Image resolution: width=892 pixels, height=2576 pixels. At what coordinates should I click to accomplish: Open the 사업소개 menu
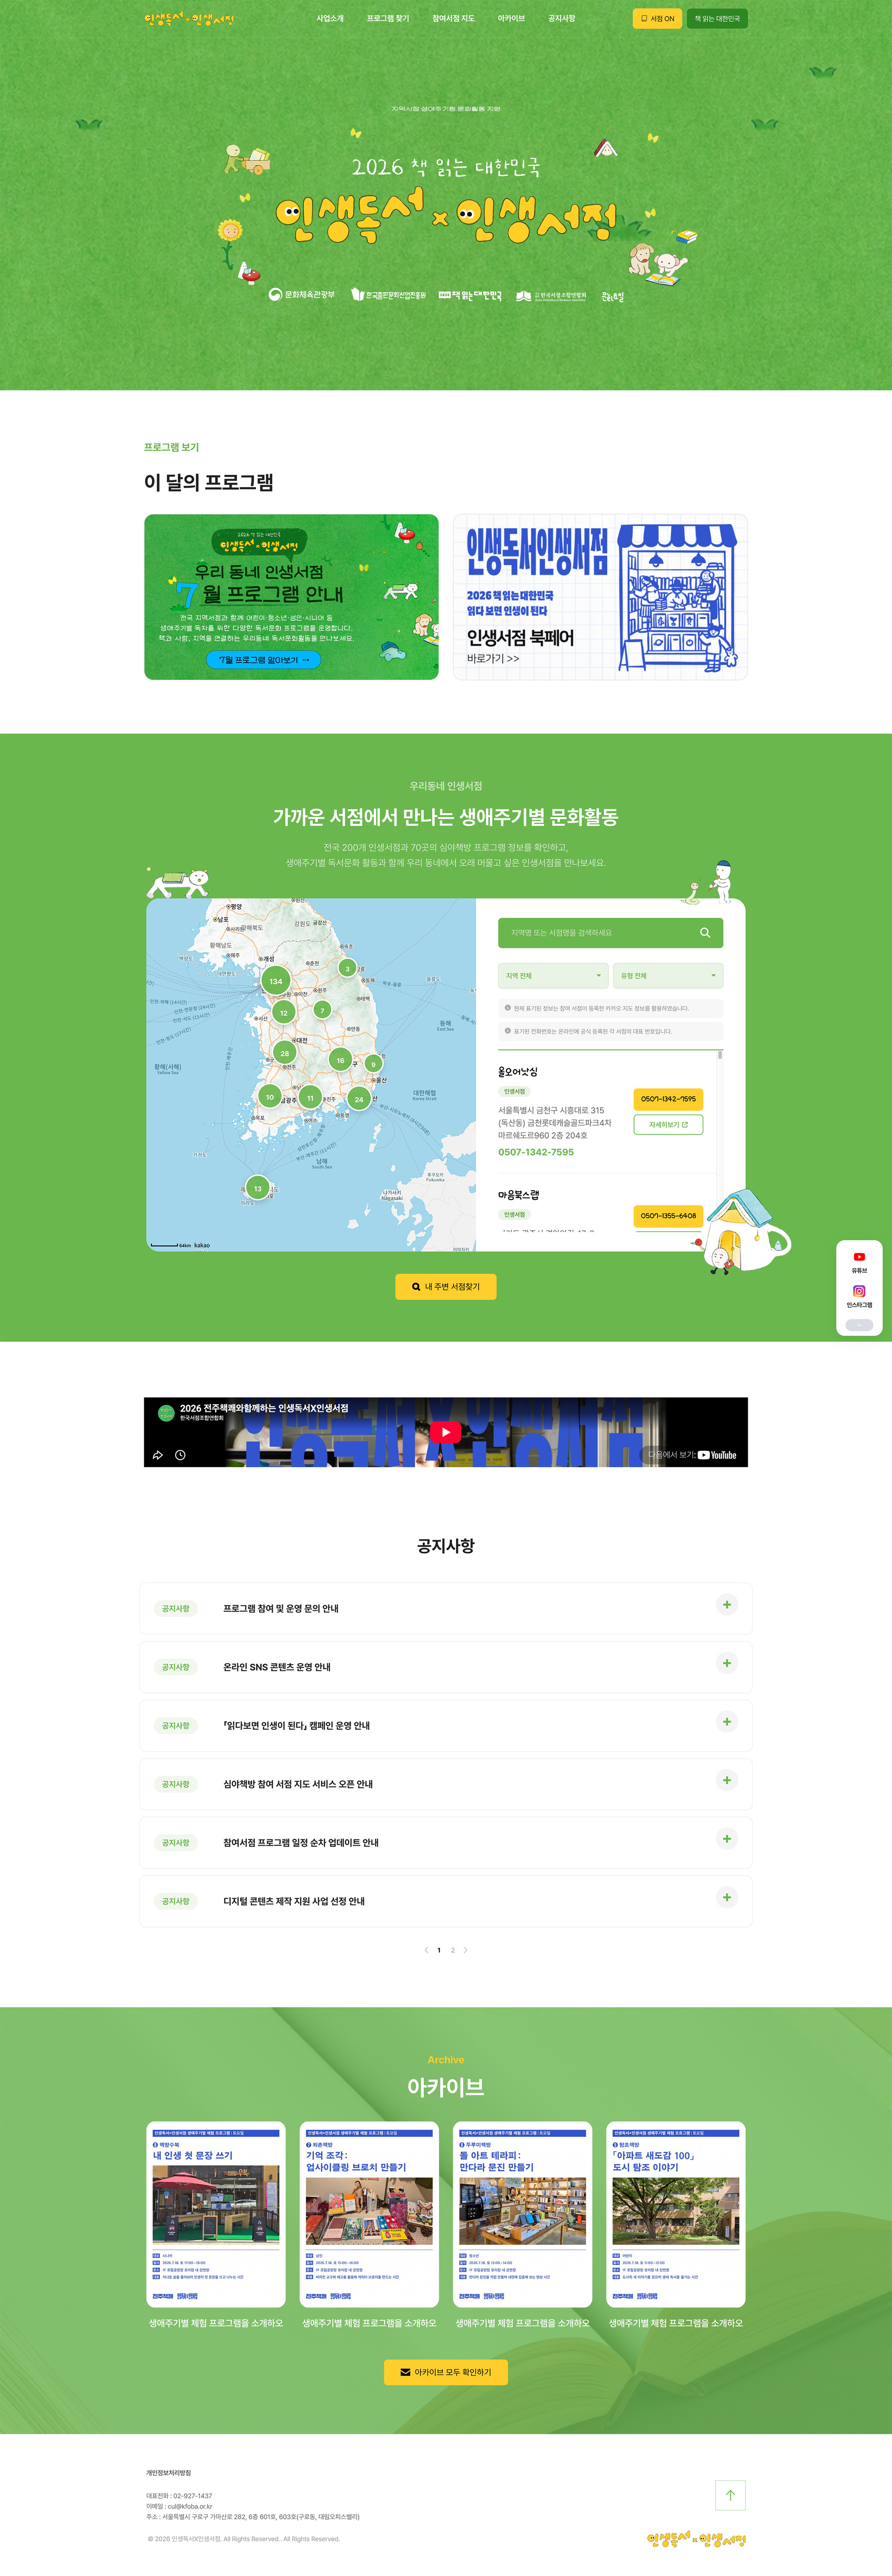click(x=330, y=19)
